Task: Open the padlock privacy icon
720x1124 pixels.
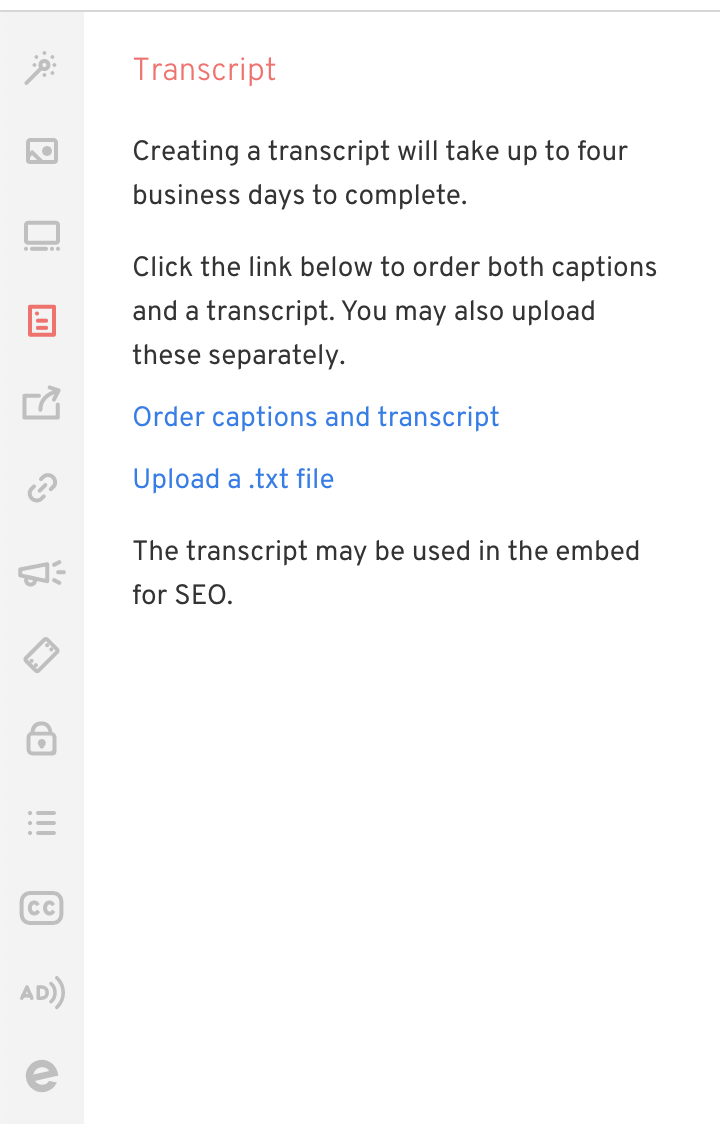Action: pyautogui.click(x=42, y=738)
